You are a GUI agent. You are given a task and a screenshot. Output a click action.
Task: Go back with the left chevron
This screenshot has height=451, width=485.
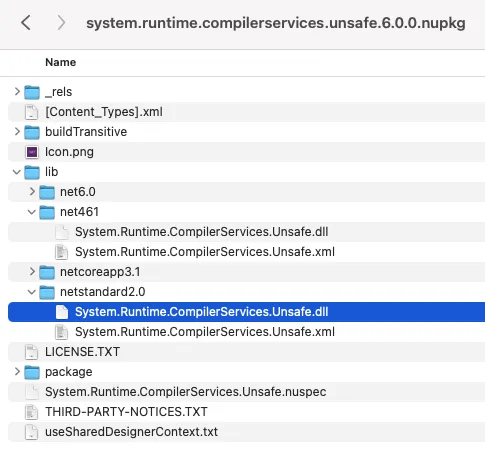click(26, 23)
